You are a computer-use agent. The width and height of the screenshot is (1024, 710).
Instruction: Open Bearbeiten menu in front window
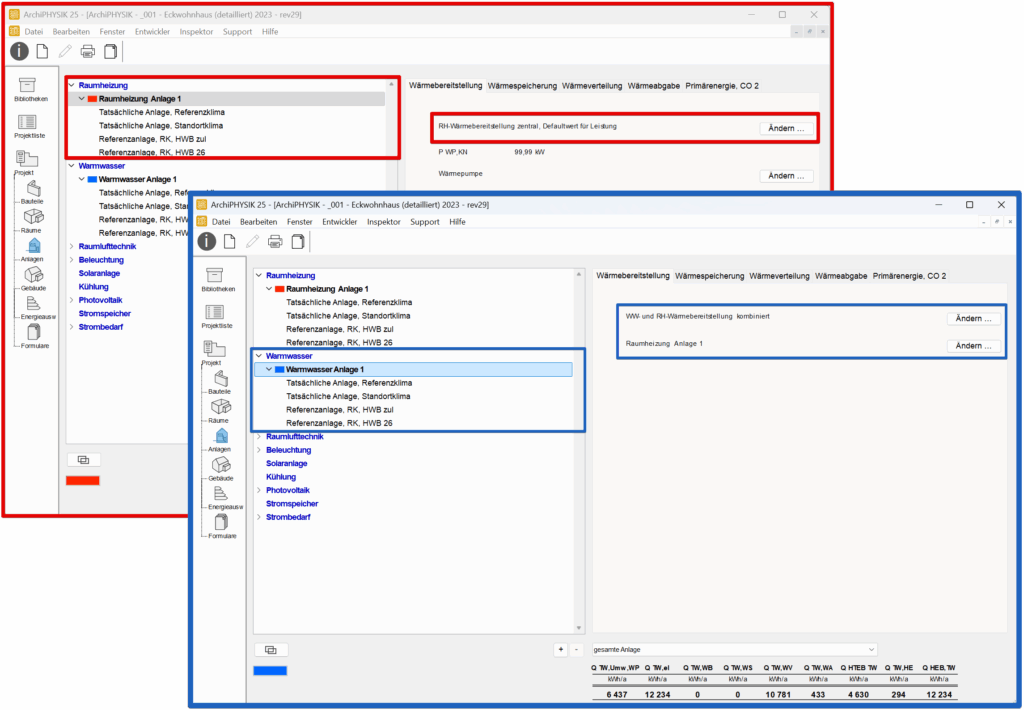[259, 222]
